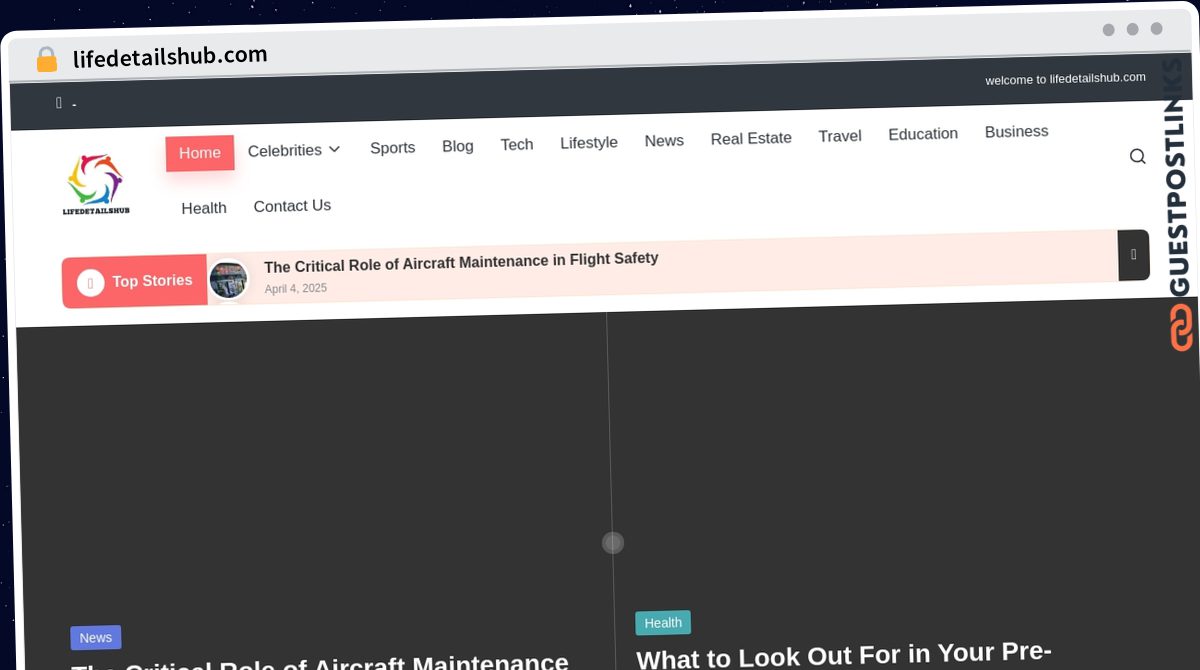Screen dimensions: 1200x670
Task: Open the Education menu item
Action: (923, 134)
